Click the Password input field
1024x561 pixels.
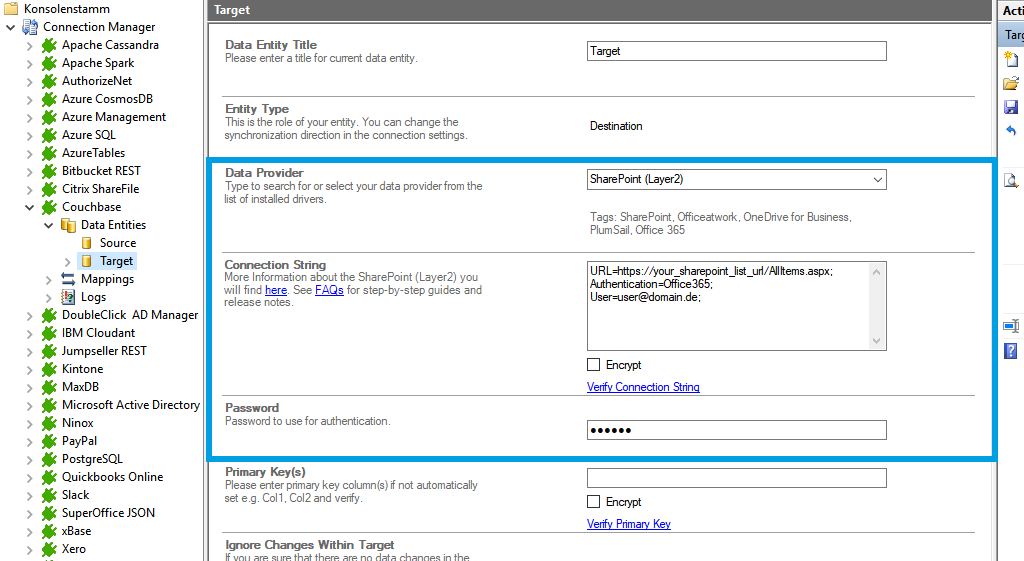pos(736,430)
